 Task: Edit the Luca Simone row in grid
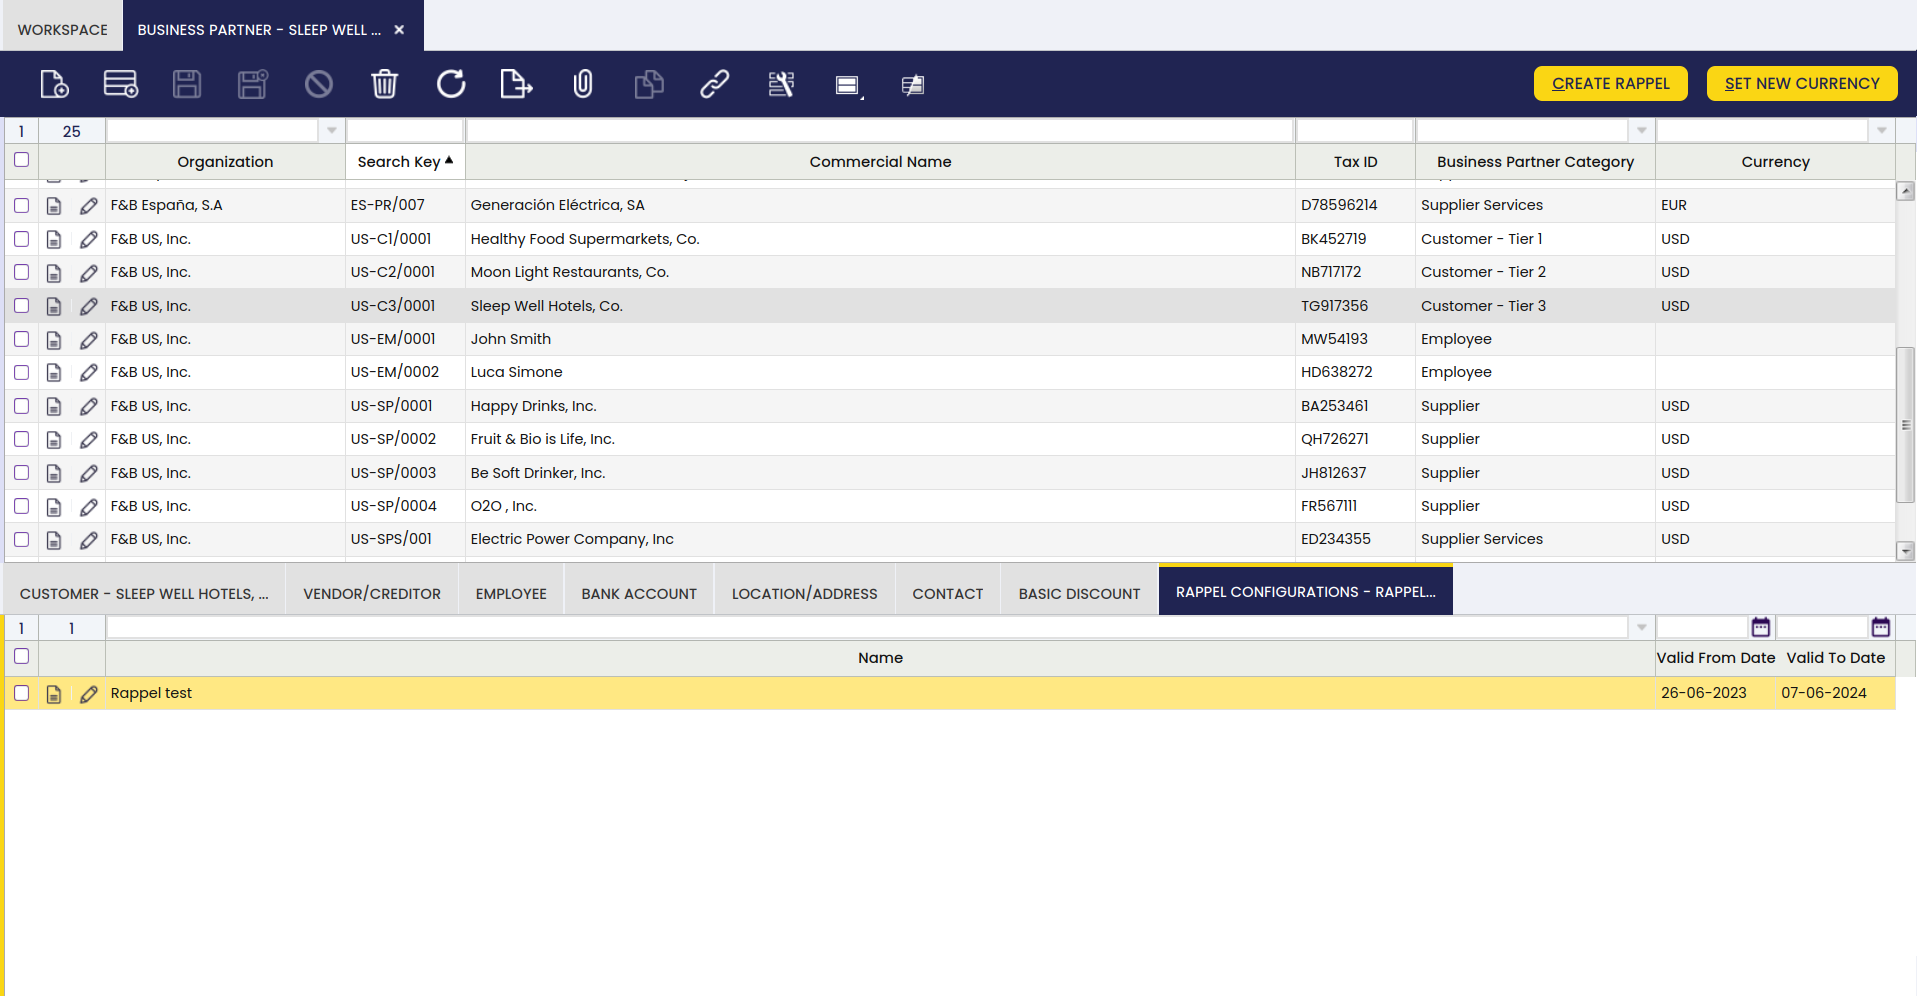click(89, 373)
